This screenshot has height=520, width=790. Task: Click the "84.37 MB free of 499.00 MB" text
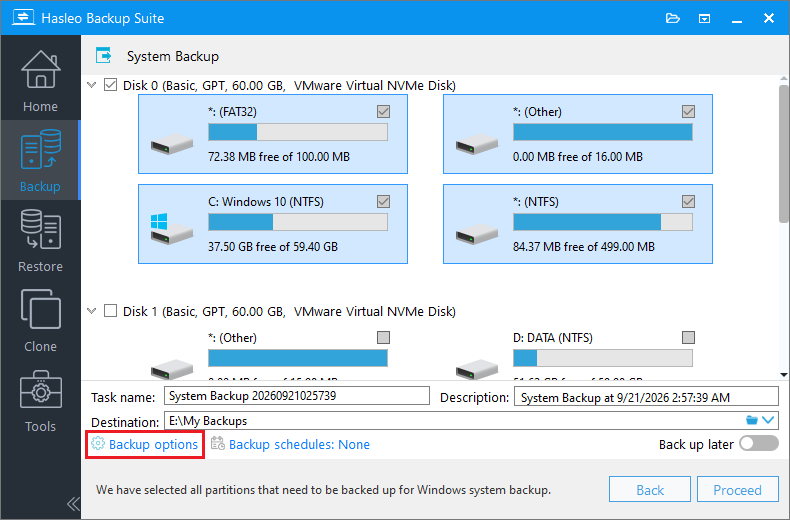click(583, 247)
